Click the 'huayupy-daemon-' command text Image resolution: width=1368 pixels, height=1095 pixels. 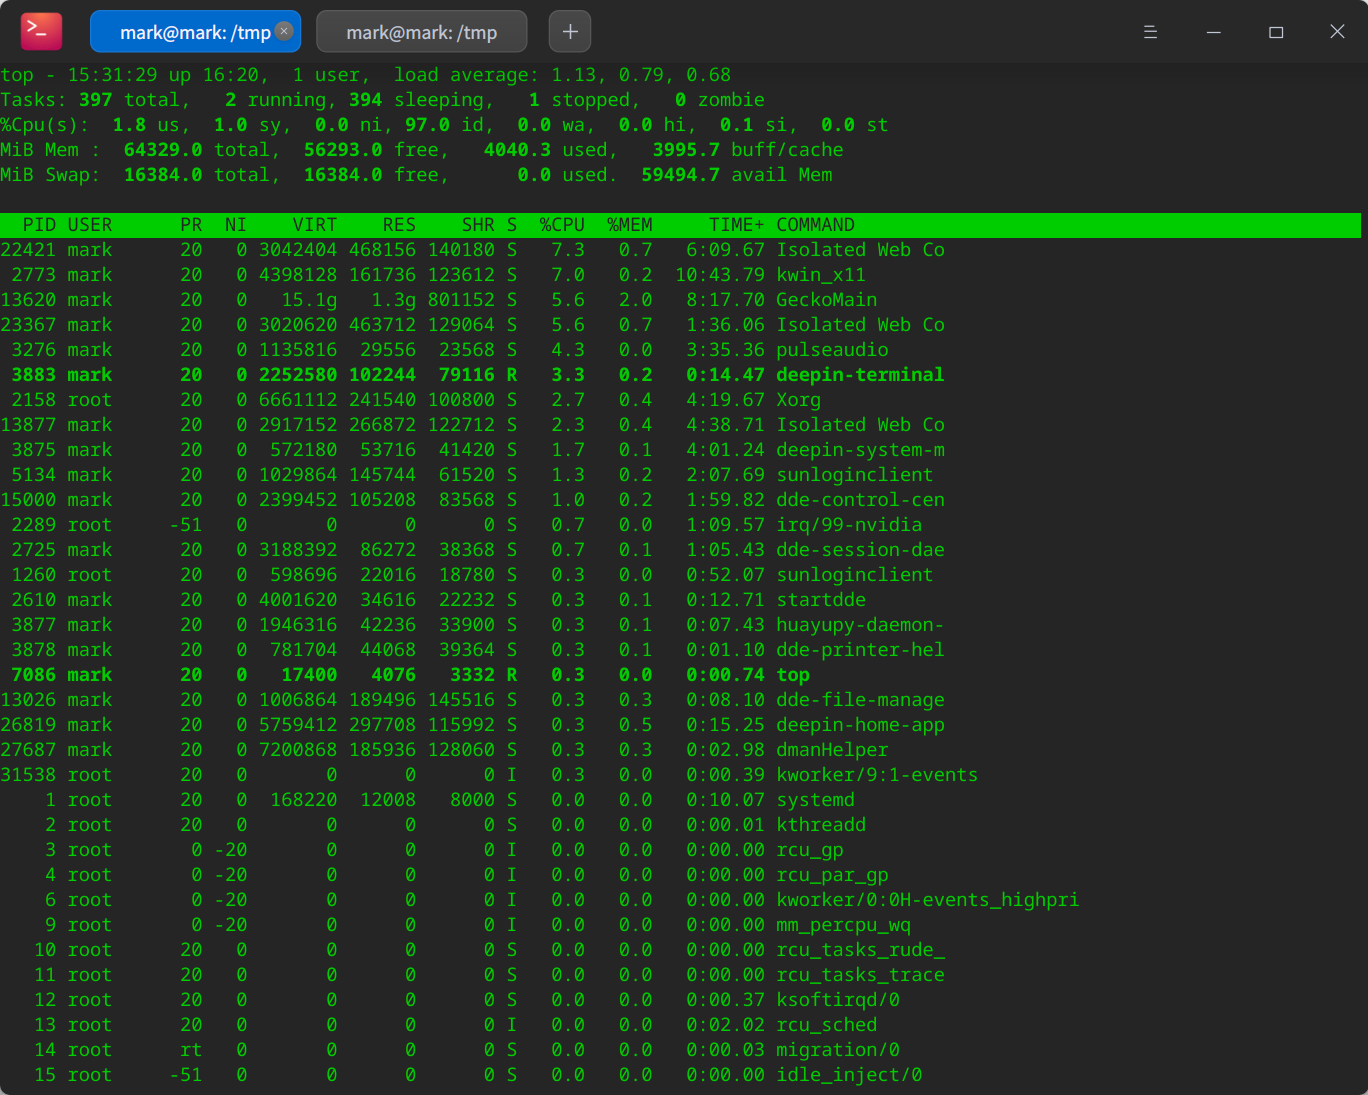coord(860,625)
